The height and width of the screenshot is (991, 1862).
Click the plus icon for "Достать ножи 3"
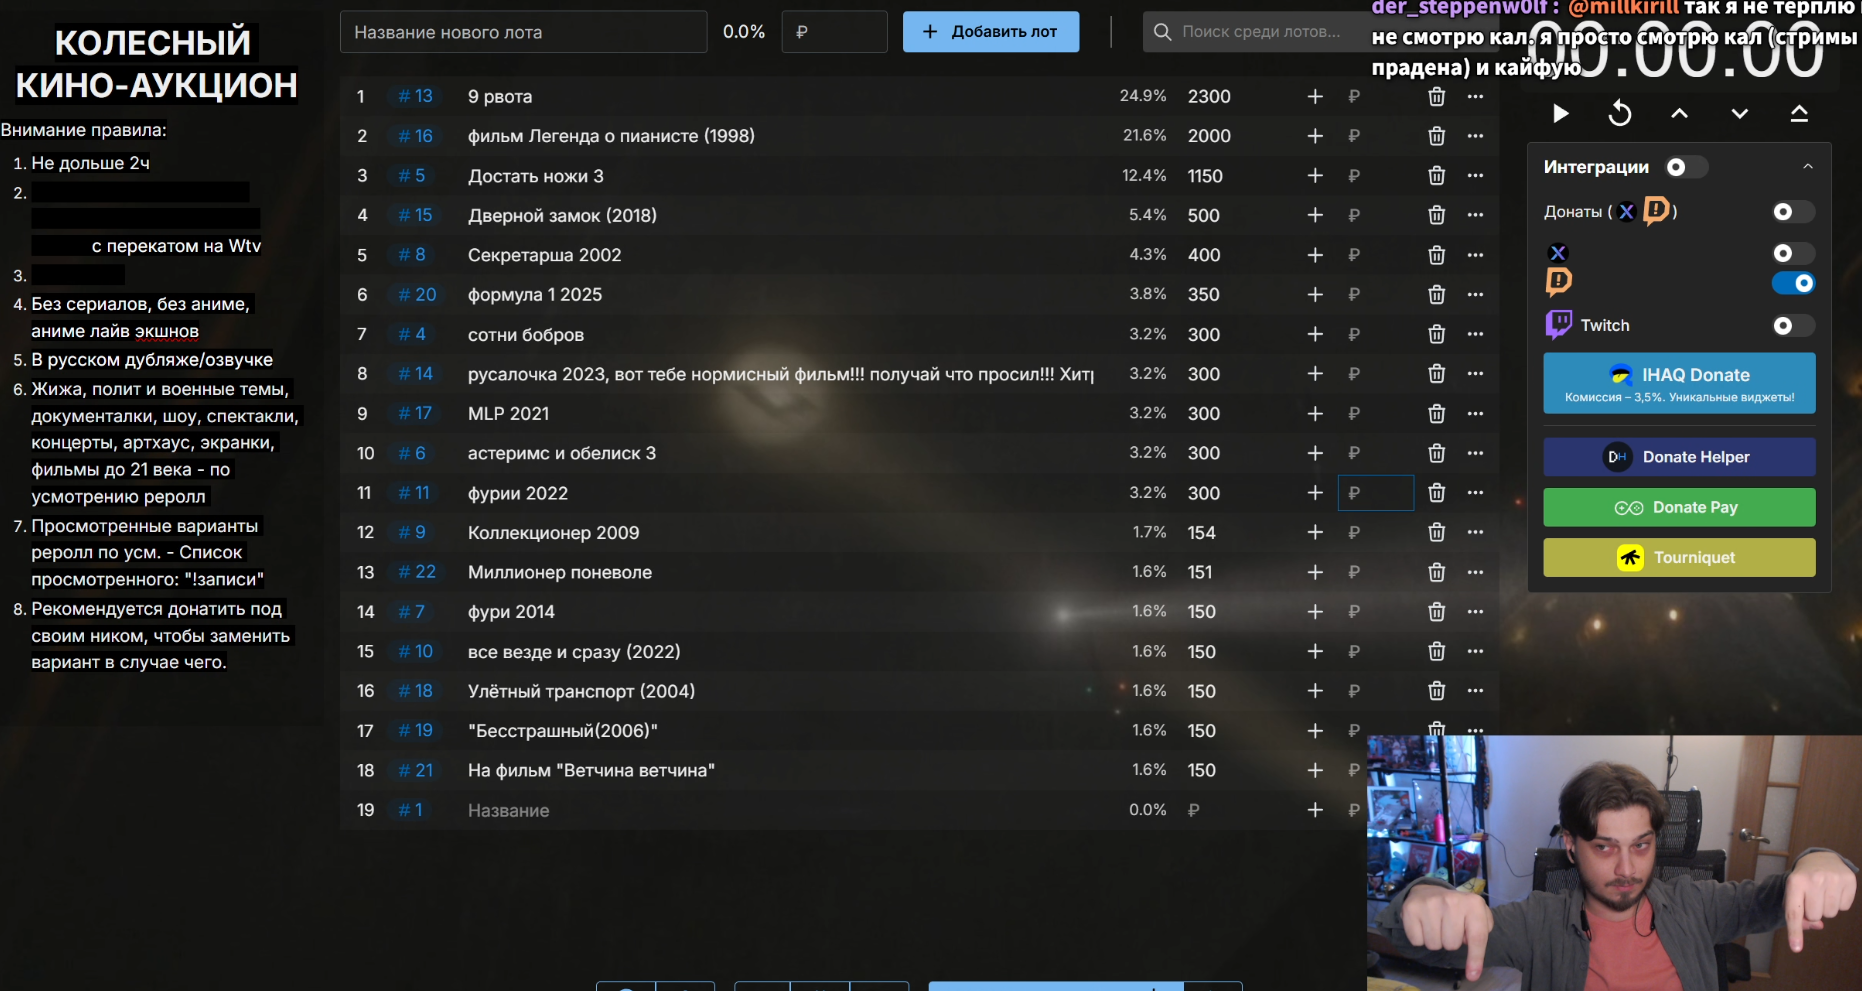tap(1315, 175)
